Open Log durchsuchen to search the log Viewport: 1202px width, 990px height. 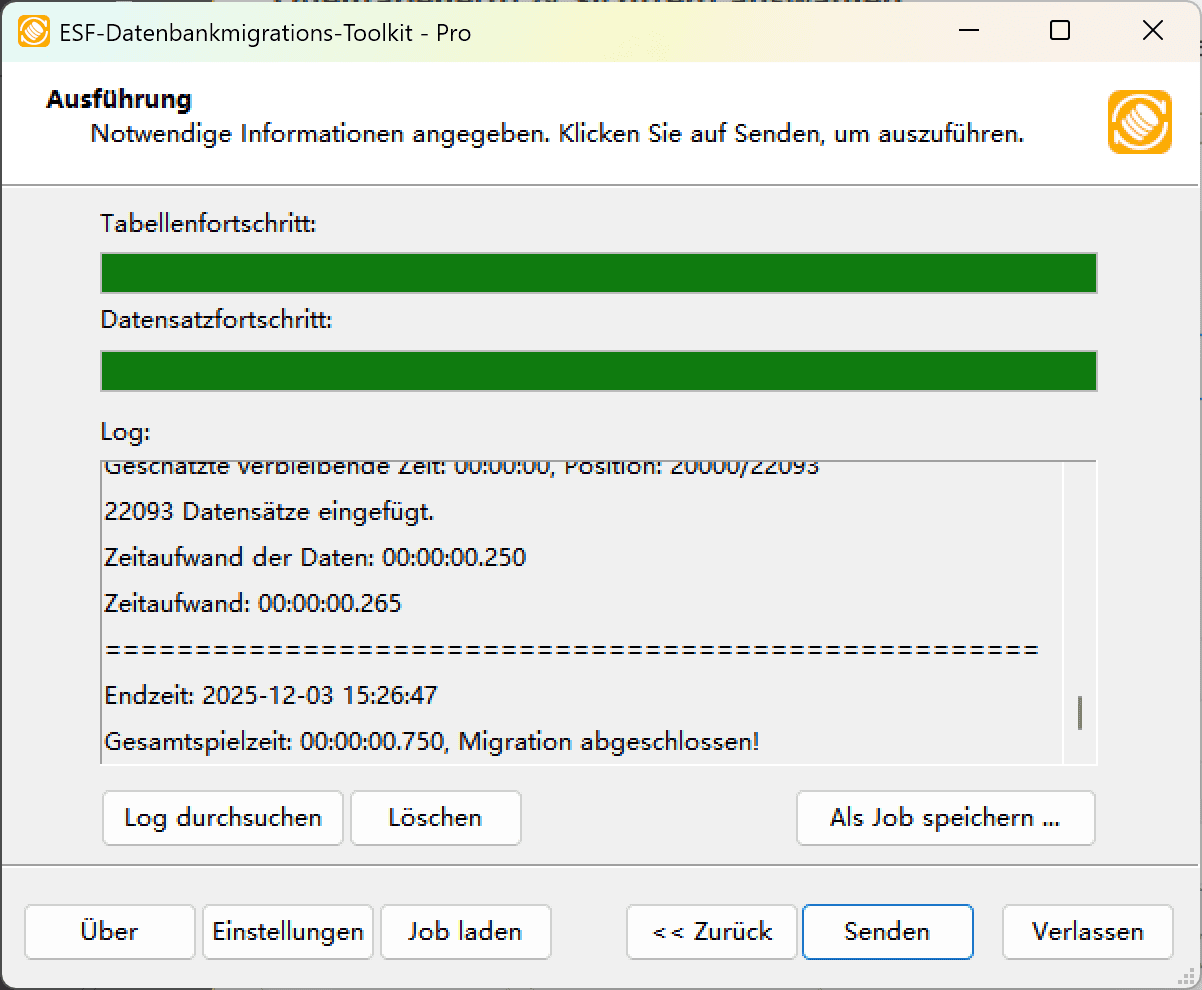tap(222, 818)
